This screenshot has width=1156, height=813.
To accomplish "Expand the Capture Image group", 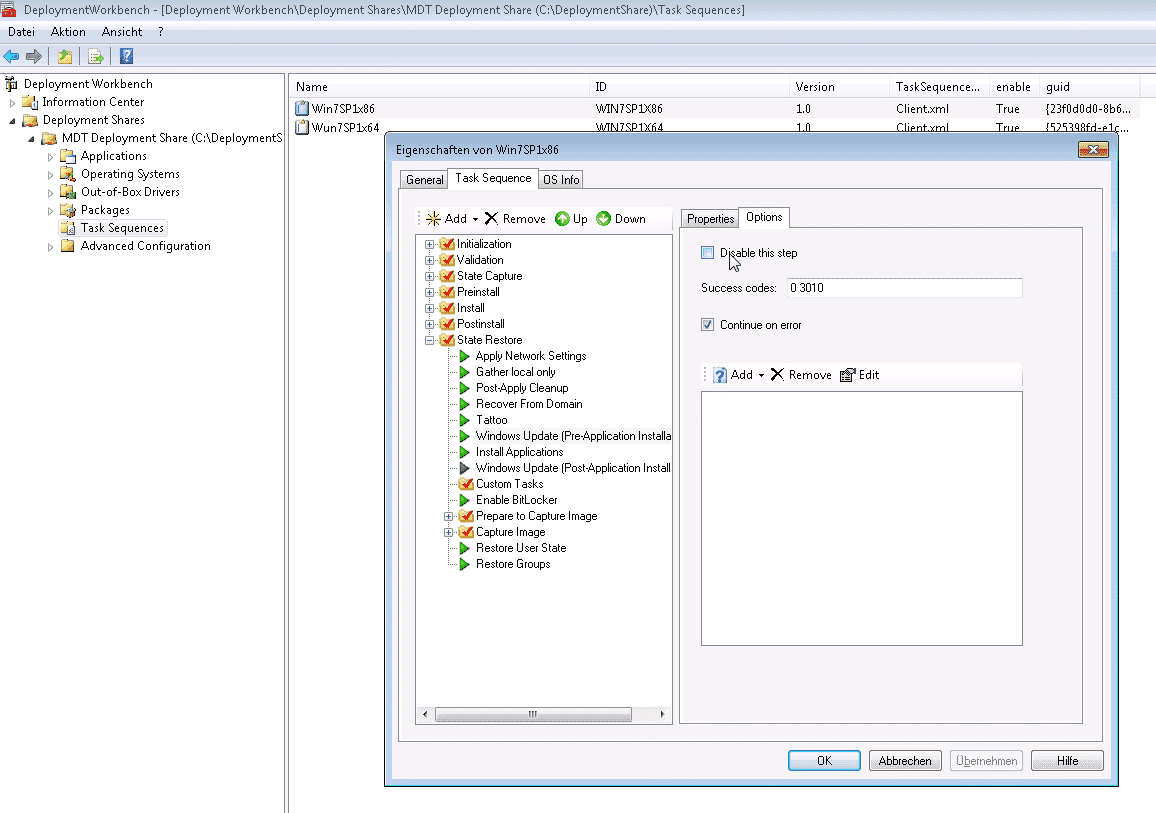I will [x=448, y=532].
